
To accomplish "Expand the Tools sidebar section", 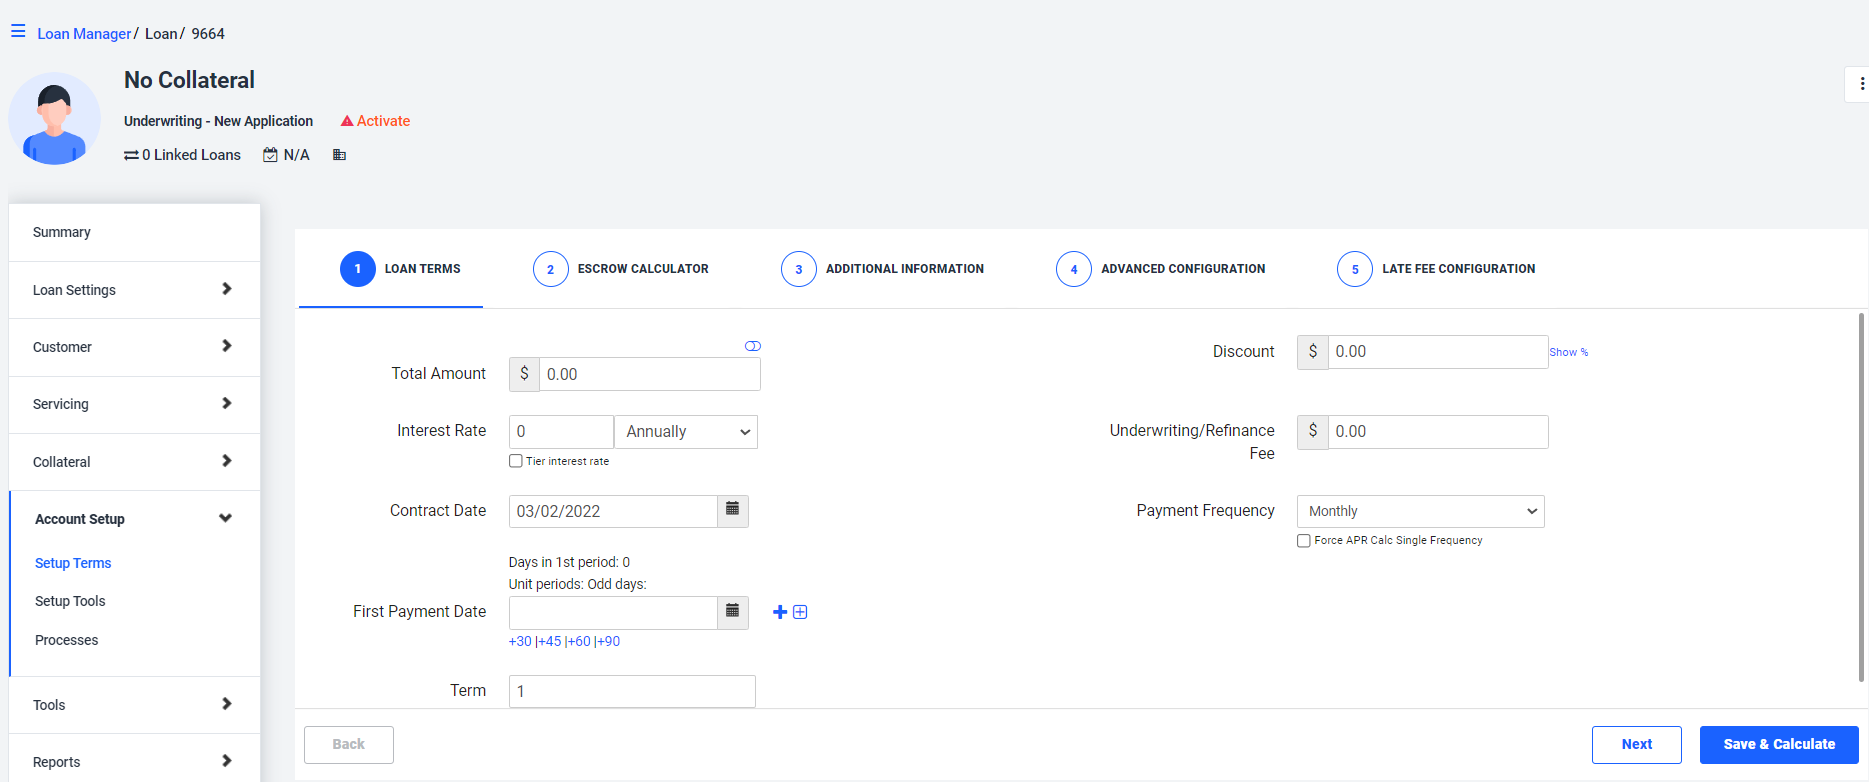I will coord(134,705).
